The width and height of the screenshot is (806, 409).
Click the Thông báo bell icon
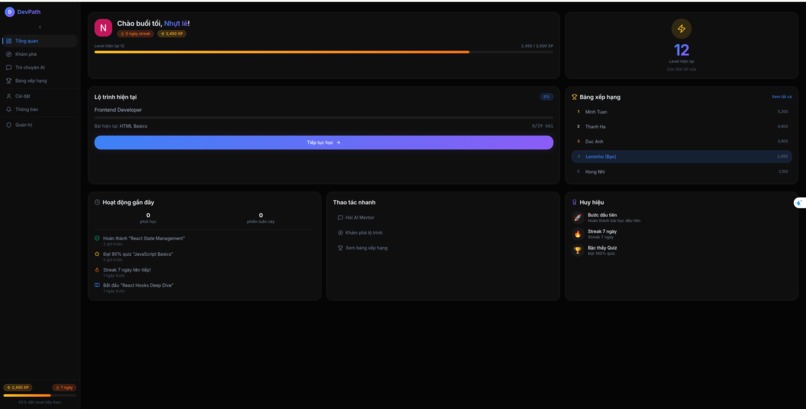(x=9, y=109)
